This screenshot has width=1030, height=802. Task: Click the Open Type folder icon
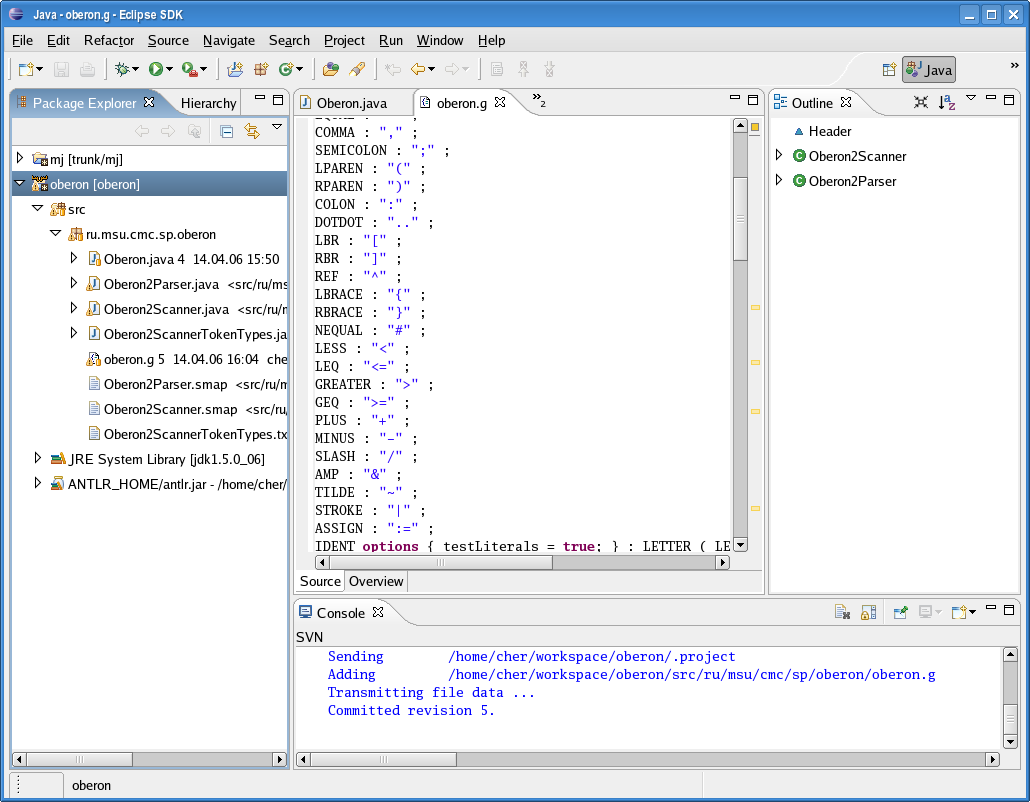click(x=331, y=69)
